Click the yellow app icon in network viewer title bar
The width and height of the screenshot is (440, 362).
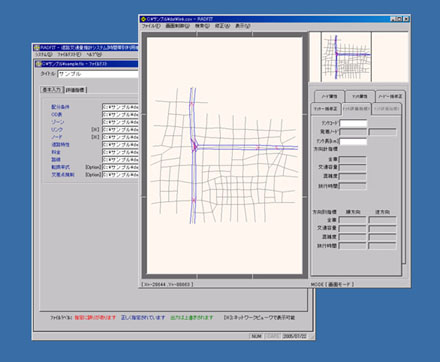tap(144, 19)
